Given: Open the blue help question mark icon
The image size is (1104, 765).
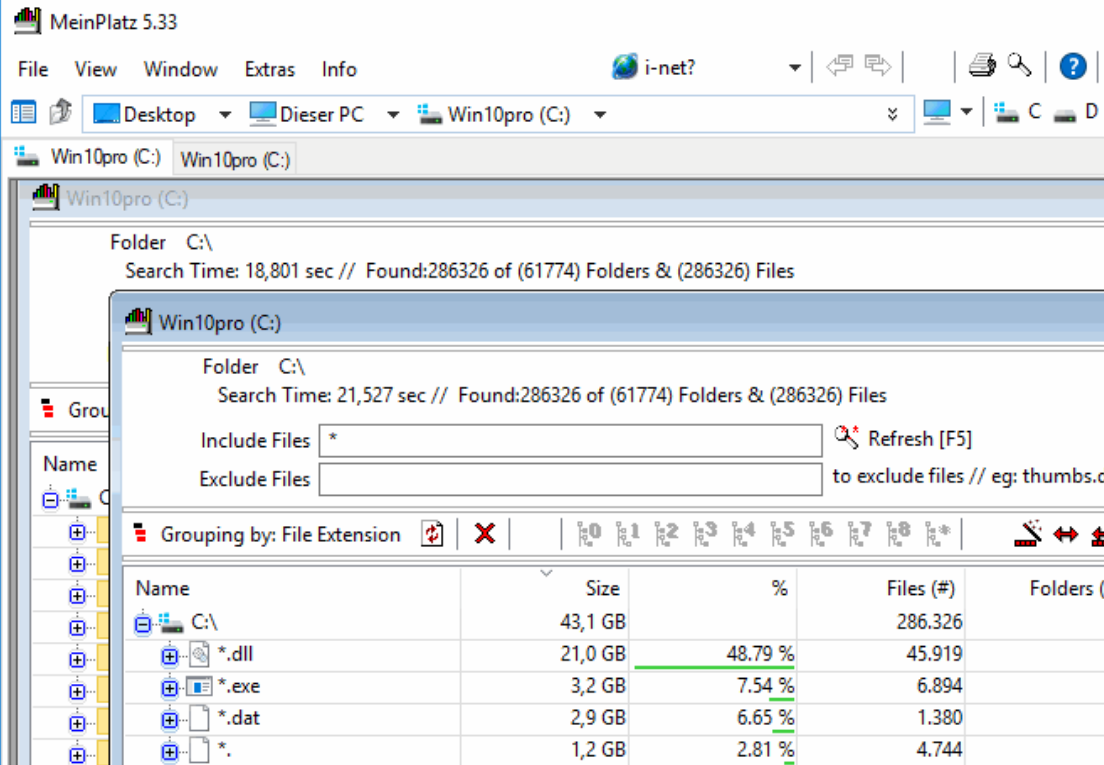Looking at the screenshot, I should [1072, 67].
